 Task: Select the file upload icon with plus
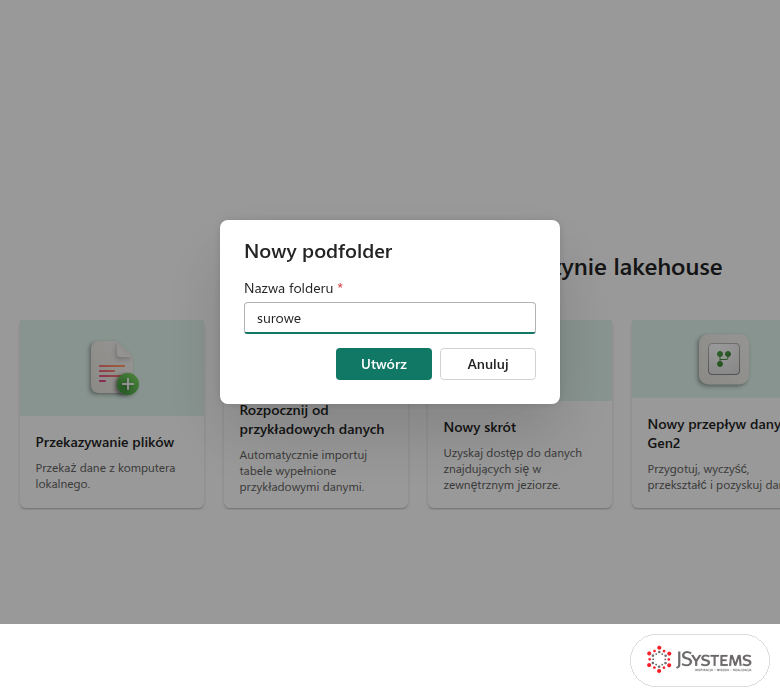click(x=114, y=368)
